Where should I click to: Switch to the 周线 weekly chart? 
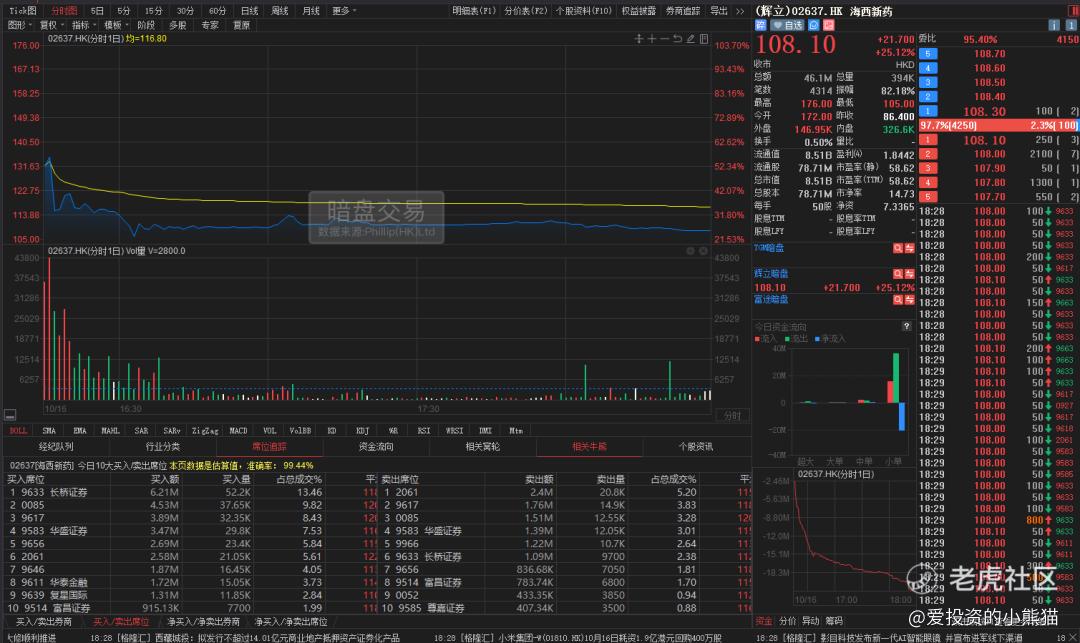click(x=280, y=11)
